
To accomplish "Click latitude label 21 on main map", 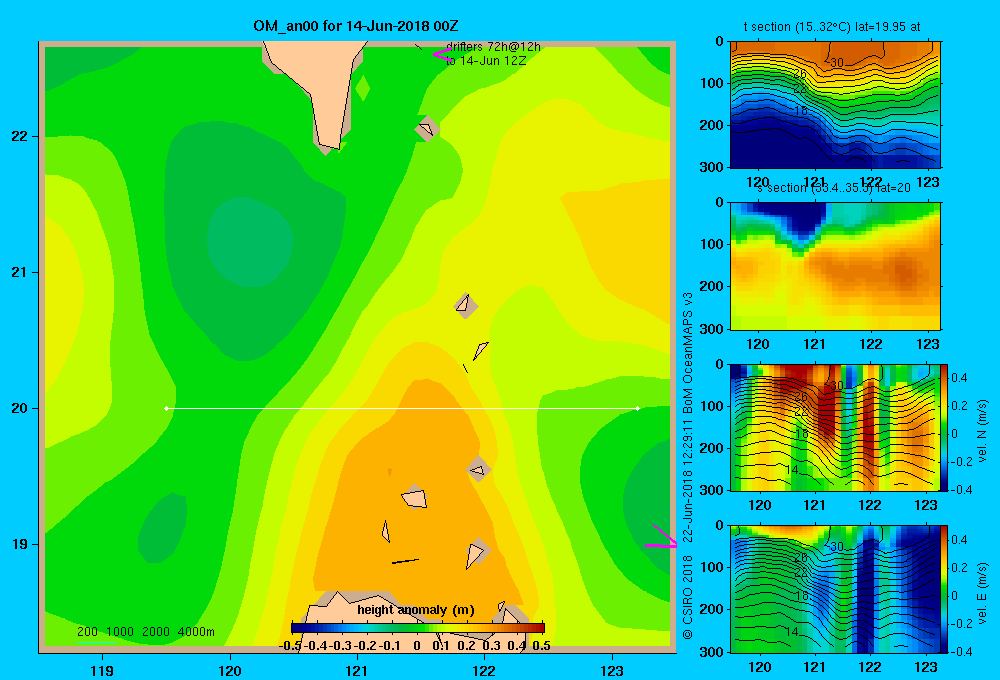I will pos(19,272).
